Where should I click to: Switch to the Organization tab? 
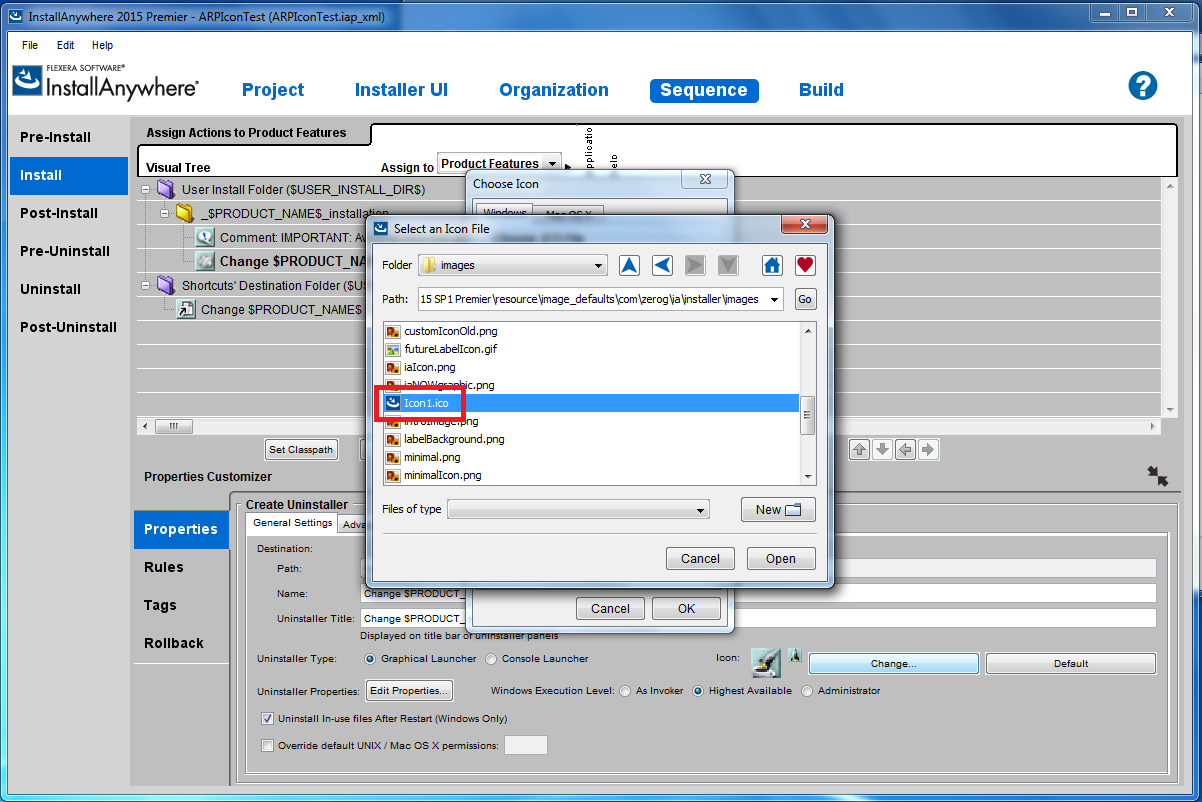point(554,90)
